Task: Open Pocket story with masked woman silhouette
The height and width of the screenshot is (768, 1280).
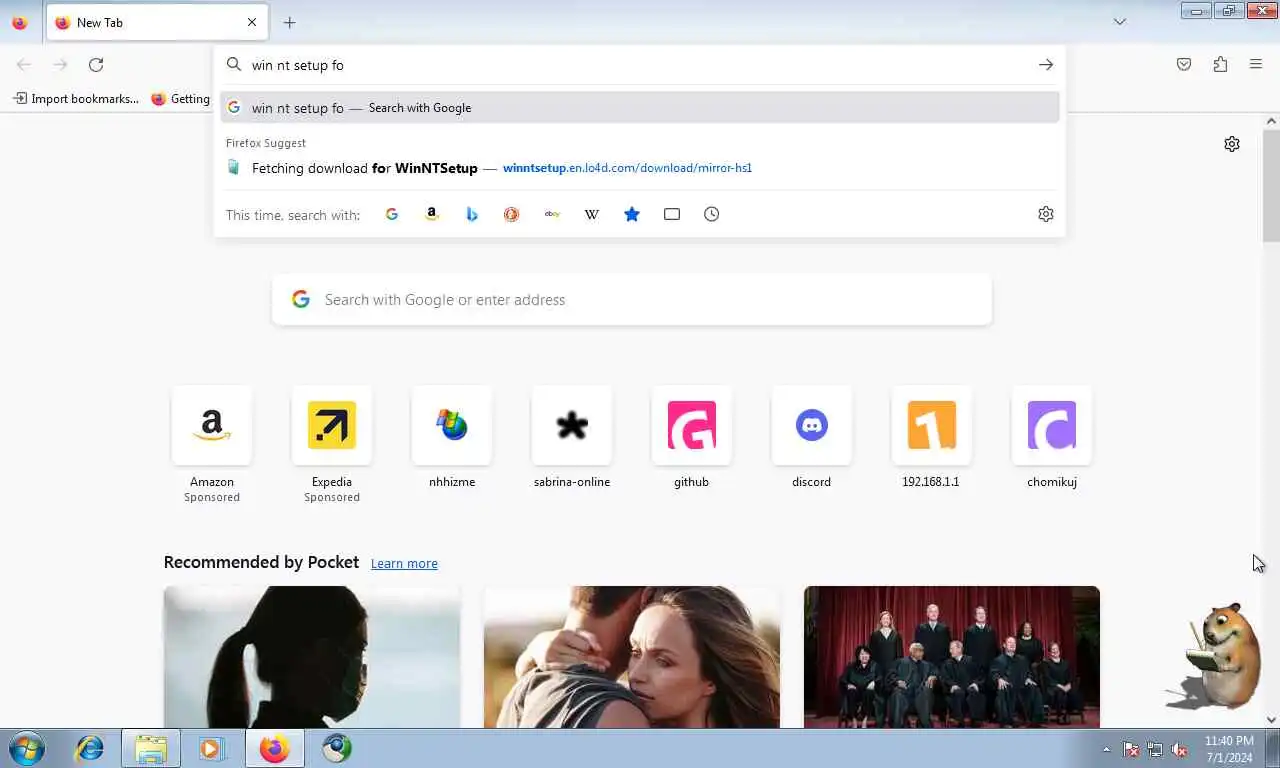Action: click(312, 657)
